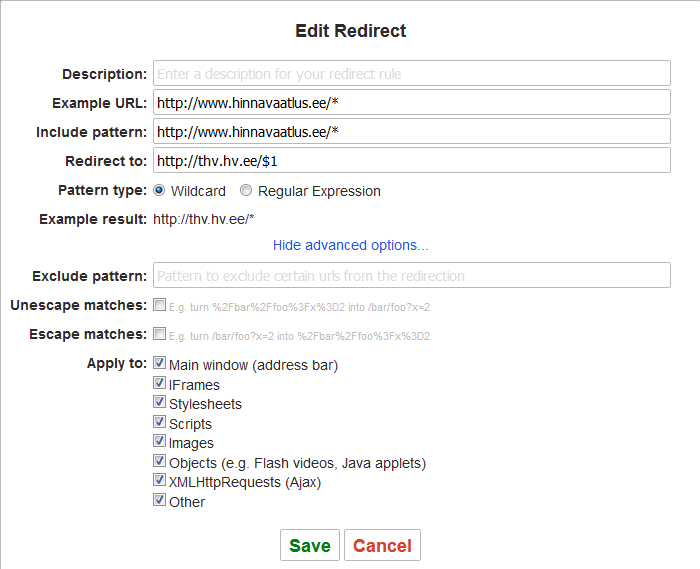Focus the Exclude pattern field
700x569 pixels.
[x=412, y=275]
